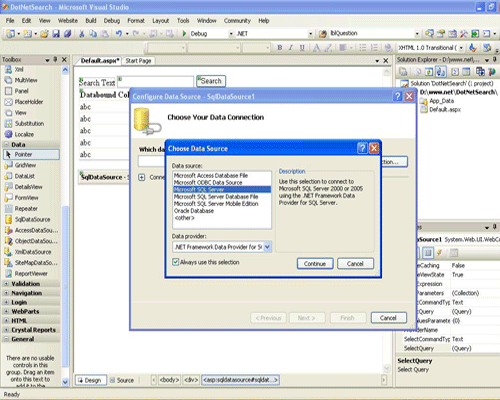Pin the Toolbox panel with the pushpin icon
The image size is (500, 400).
55,59
